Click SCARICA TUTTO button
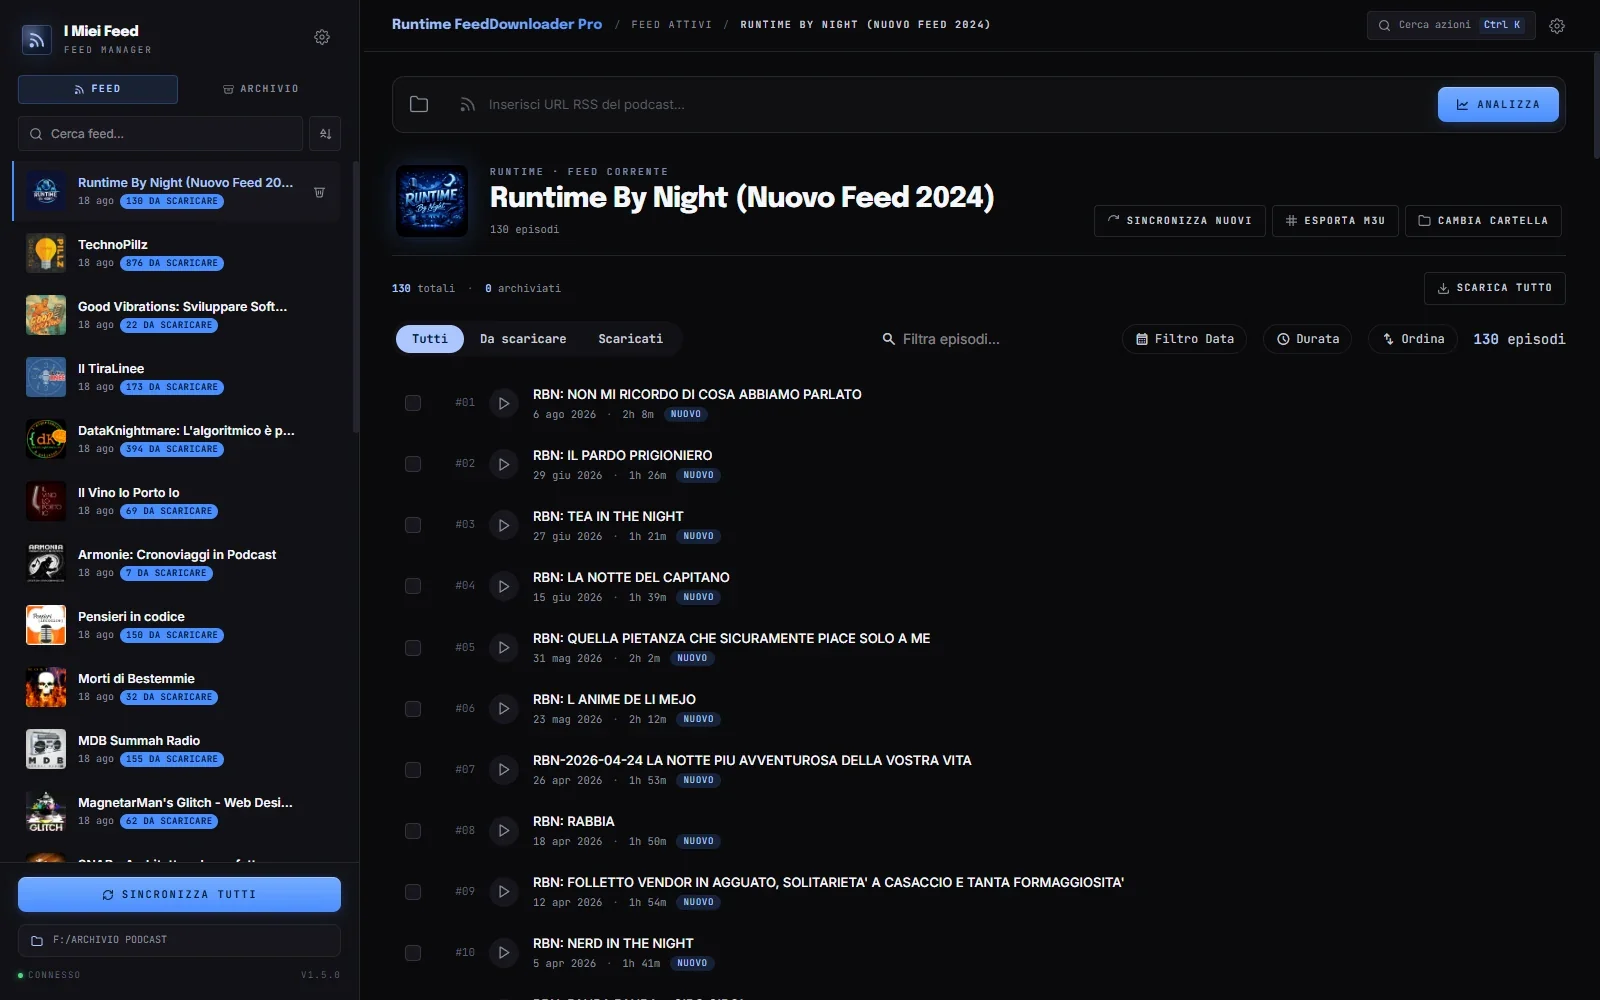This screenshot has height=1000, width=1600. coord(1495,288)
